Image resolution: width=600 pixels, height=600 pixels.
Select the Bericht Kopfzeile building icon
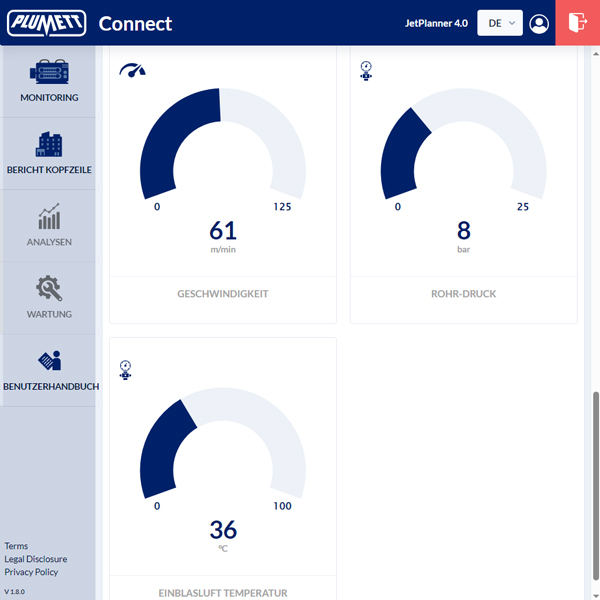pyautogui.click(x=49, y=144)
